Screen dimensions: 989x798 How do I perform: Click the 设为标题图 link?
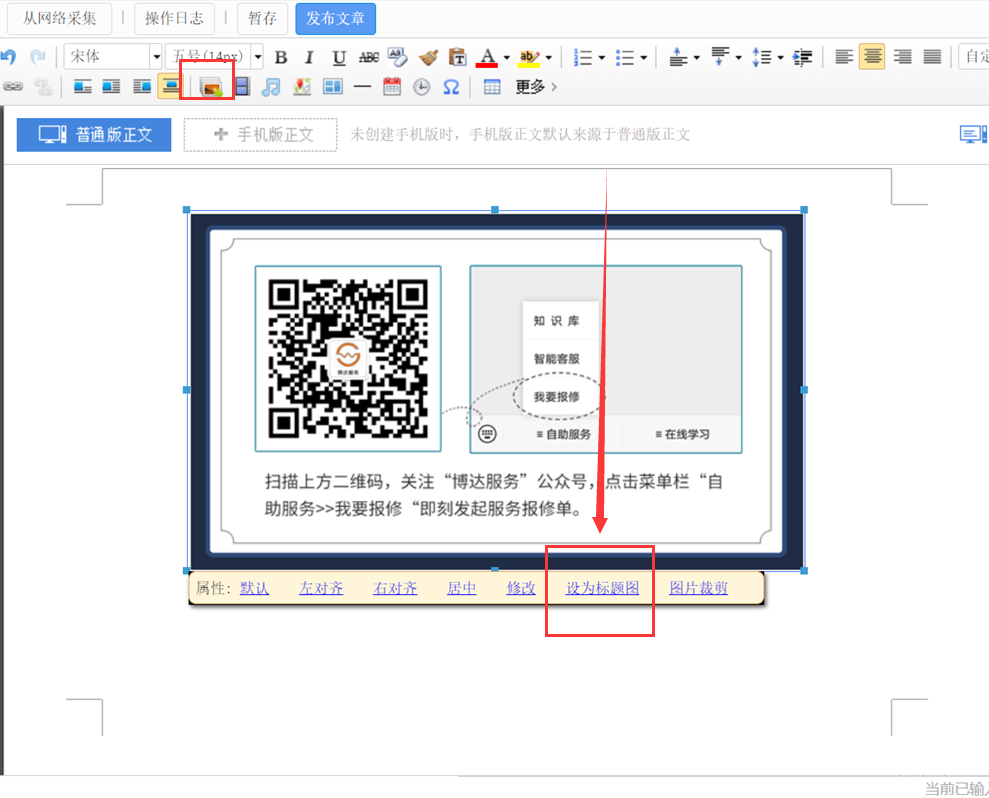(602, 588)
